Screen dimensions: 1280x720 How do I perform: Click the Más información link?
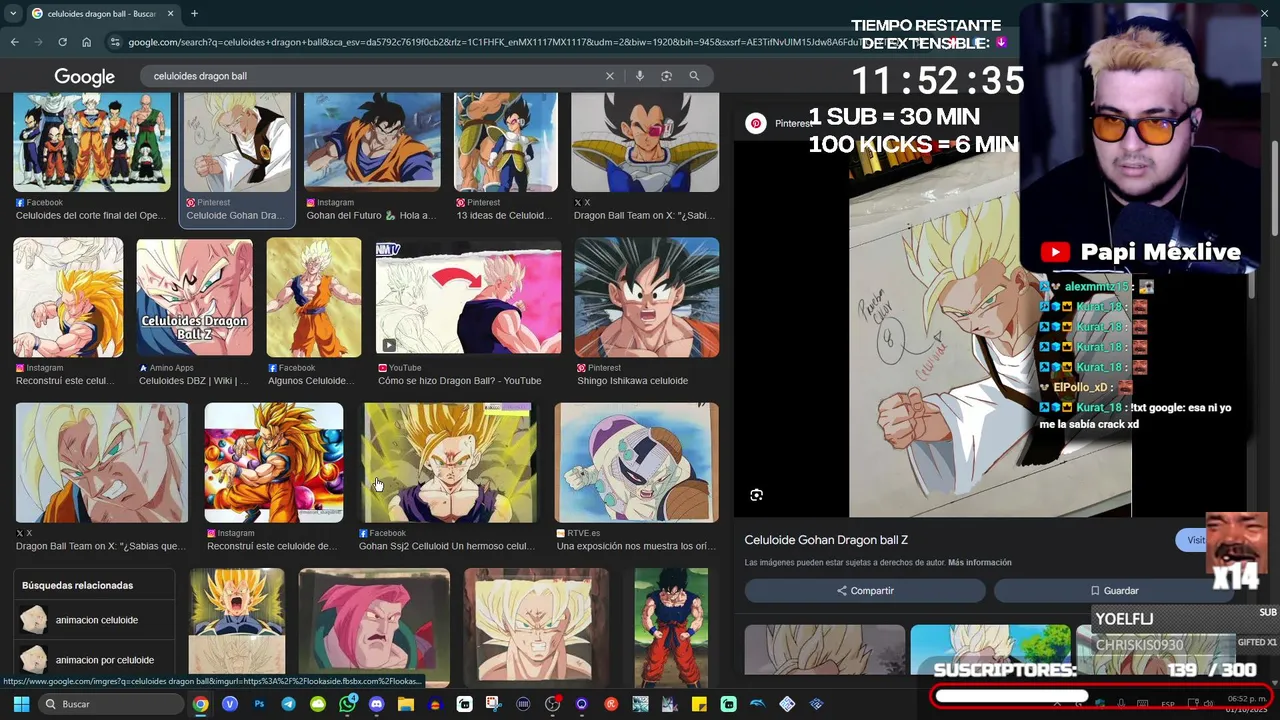[x=980, y=563]
